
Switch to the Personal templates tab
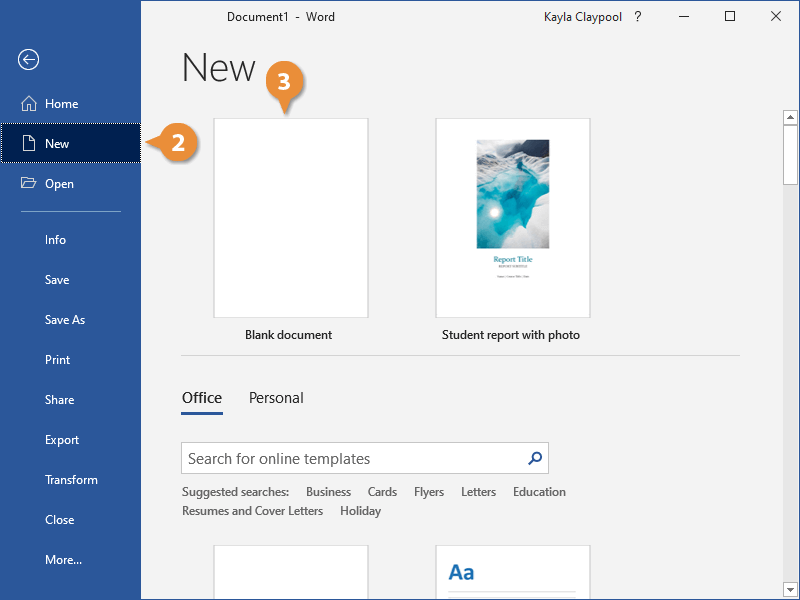pyautogui.click(x=276, y=398)
